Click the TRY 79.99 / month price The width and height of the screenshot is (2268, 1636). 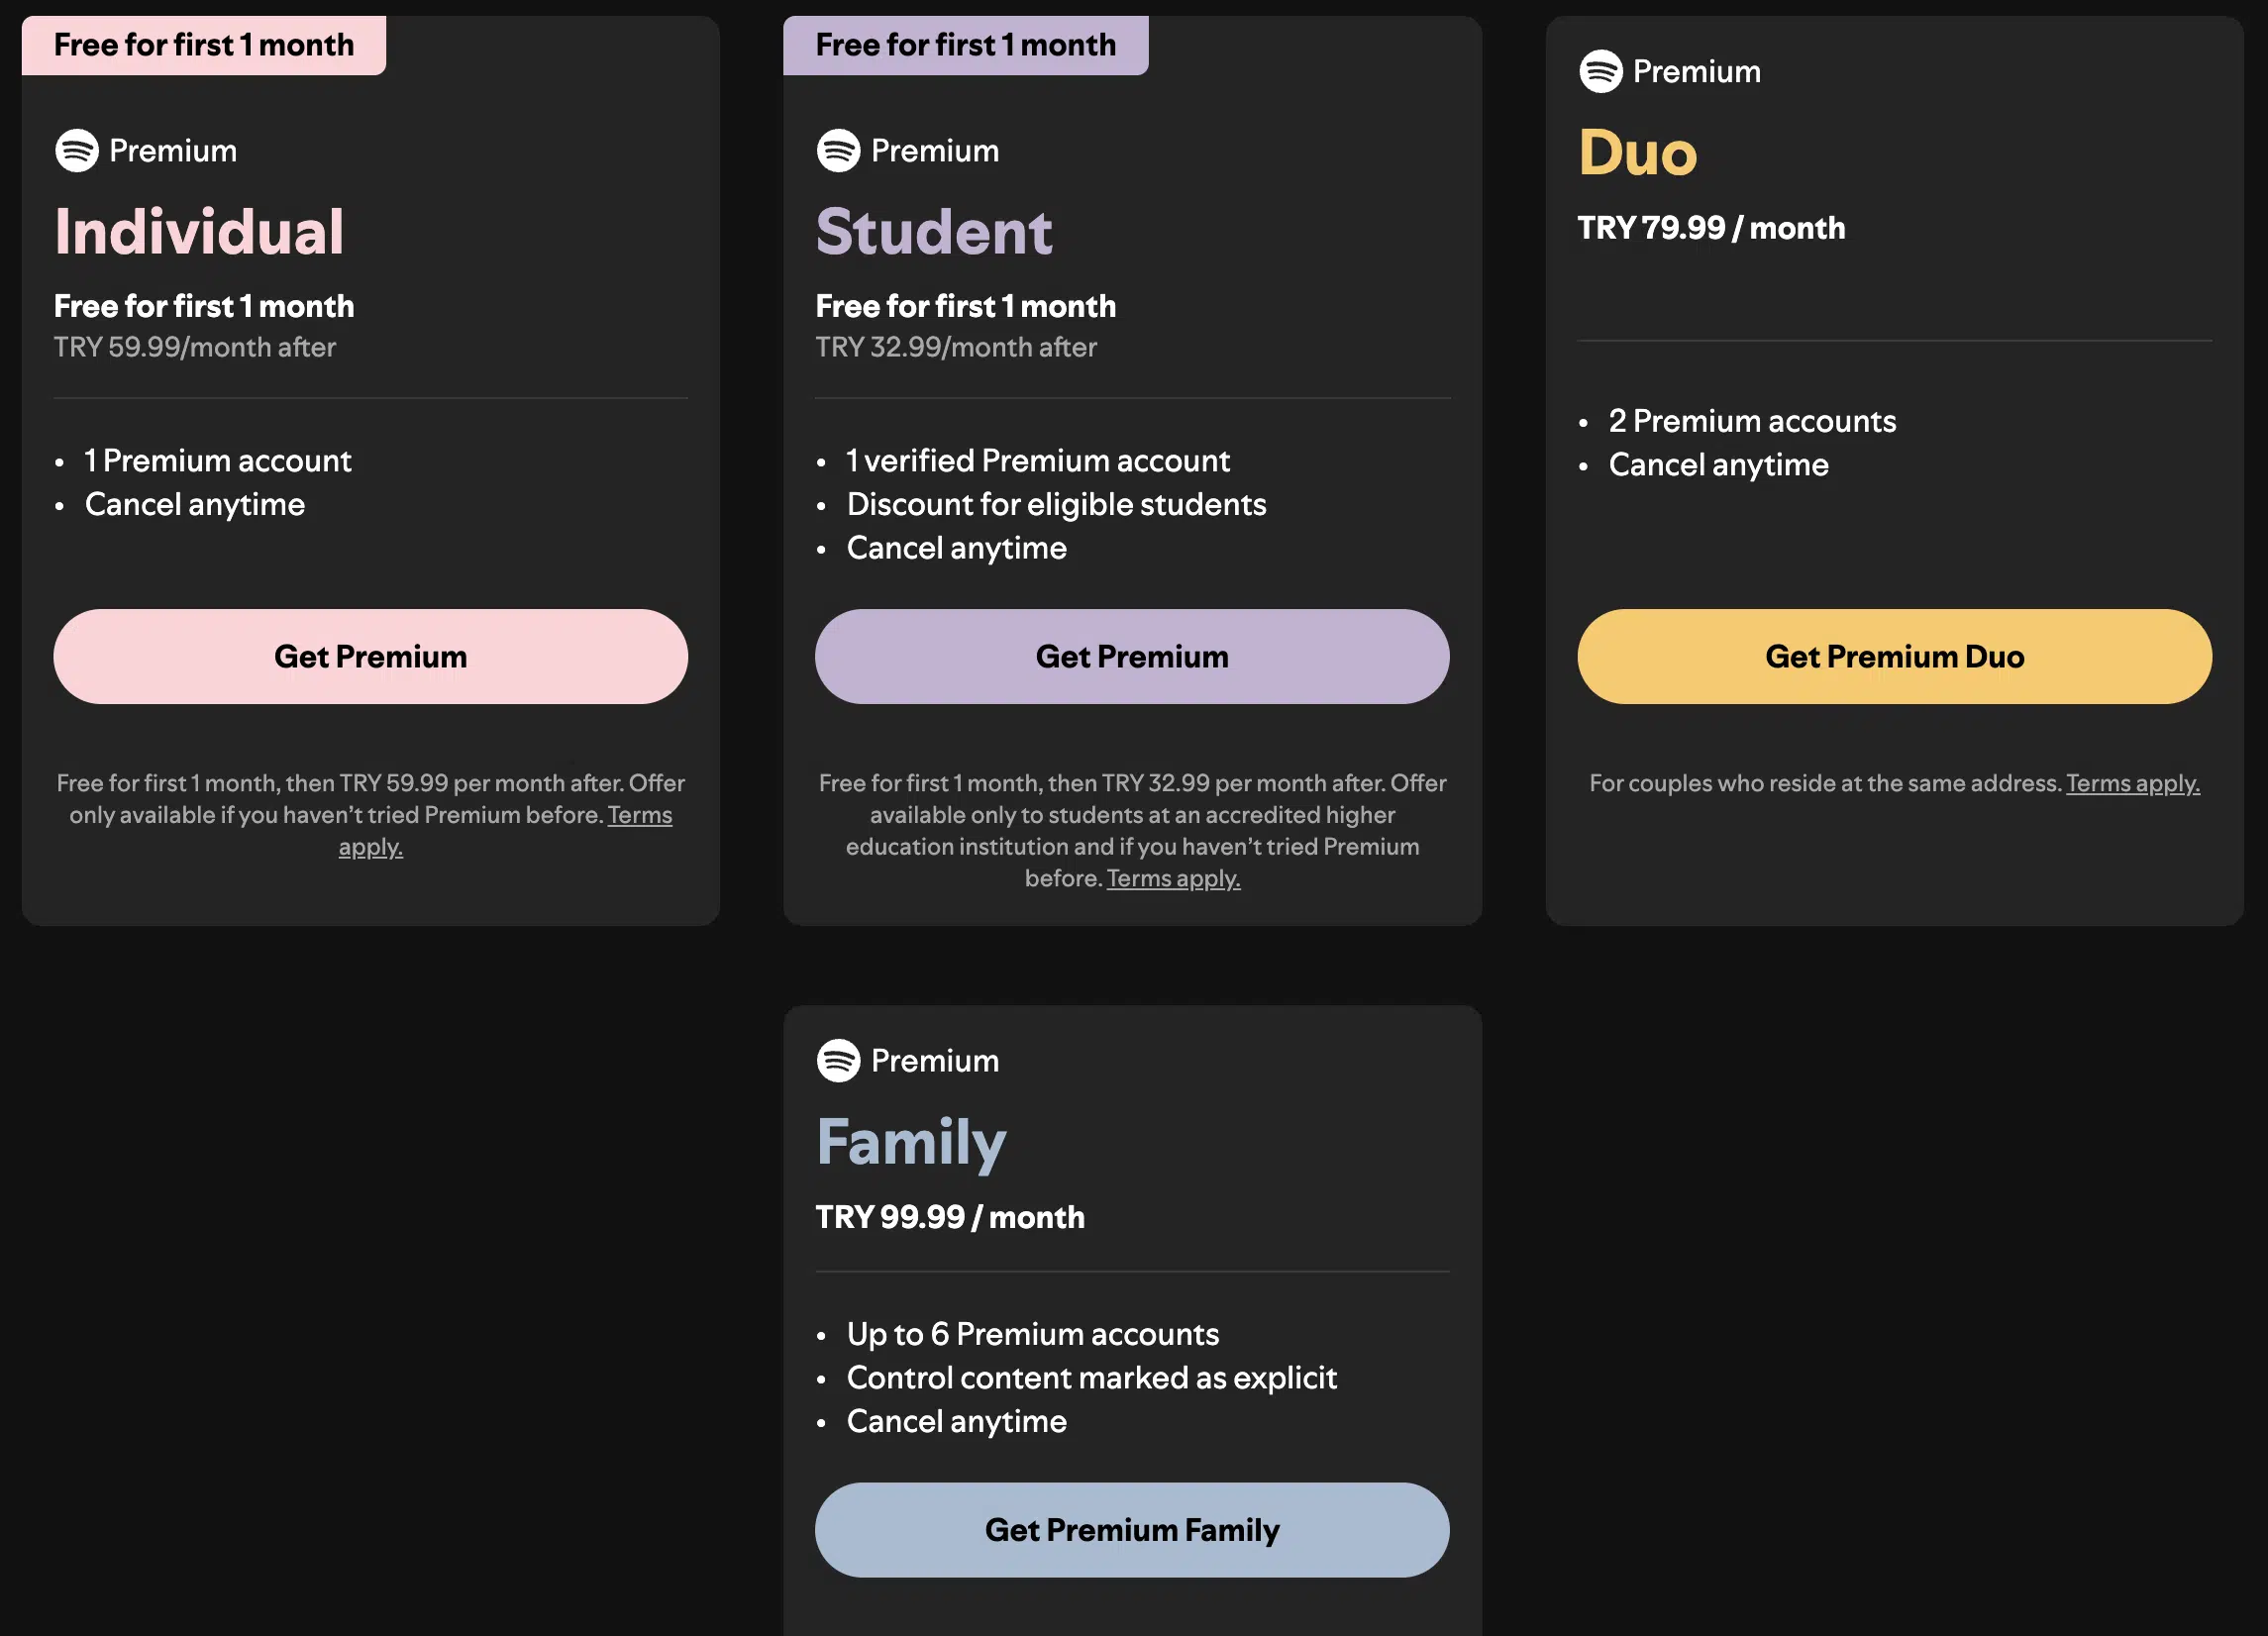(x=1711, y=227)
